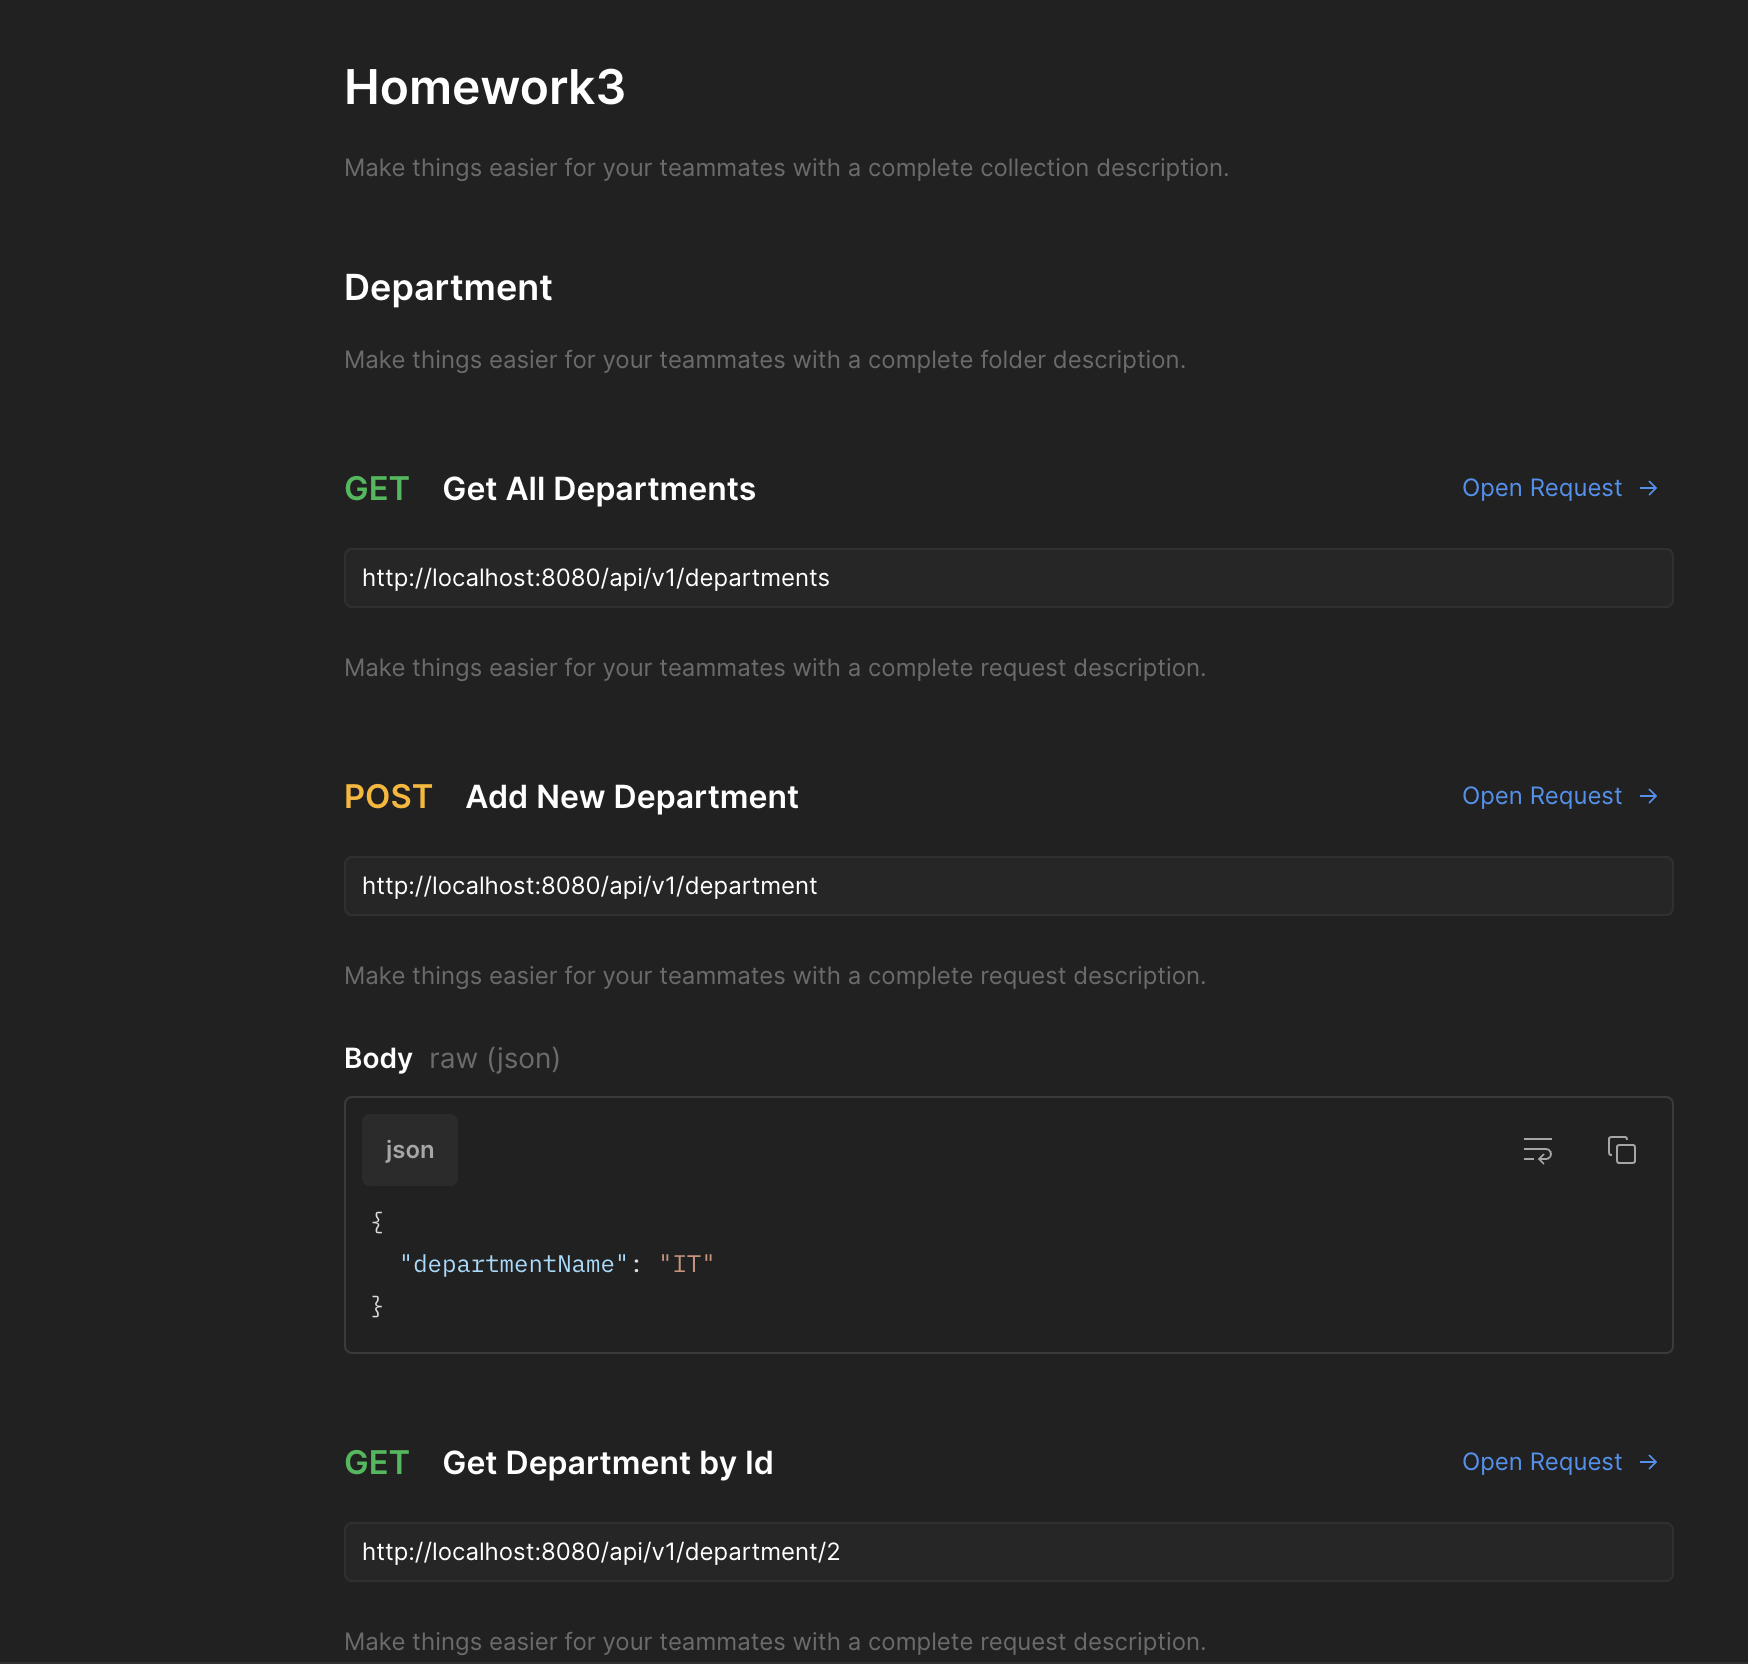
Task: Open Request for Get Department by Id
Action: coord(1541,1462)
